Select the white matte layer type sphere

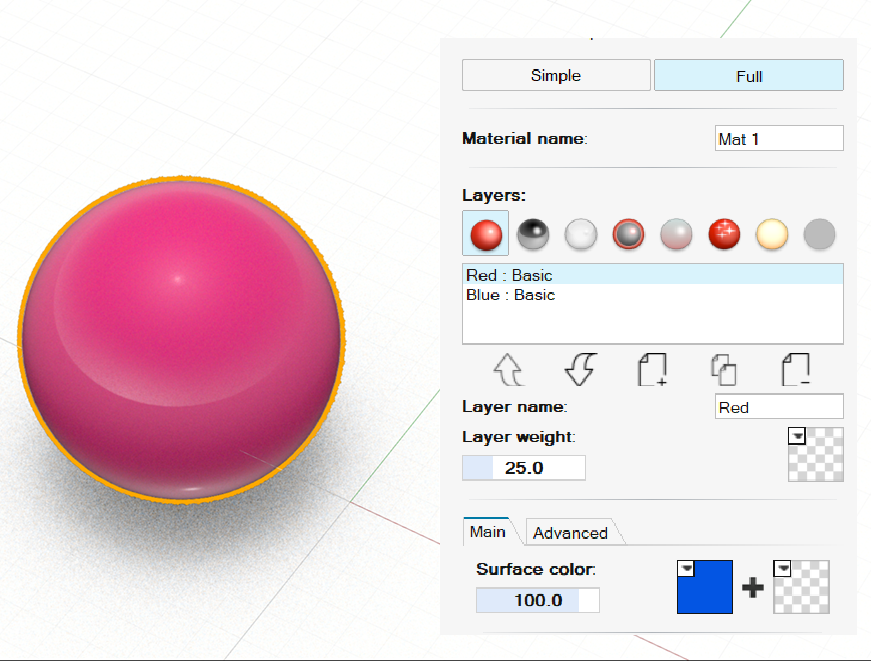click(581, 234)
